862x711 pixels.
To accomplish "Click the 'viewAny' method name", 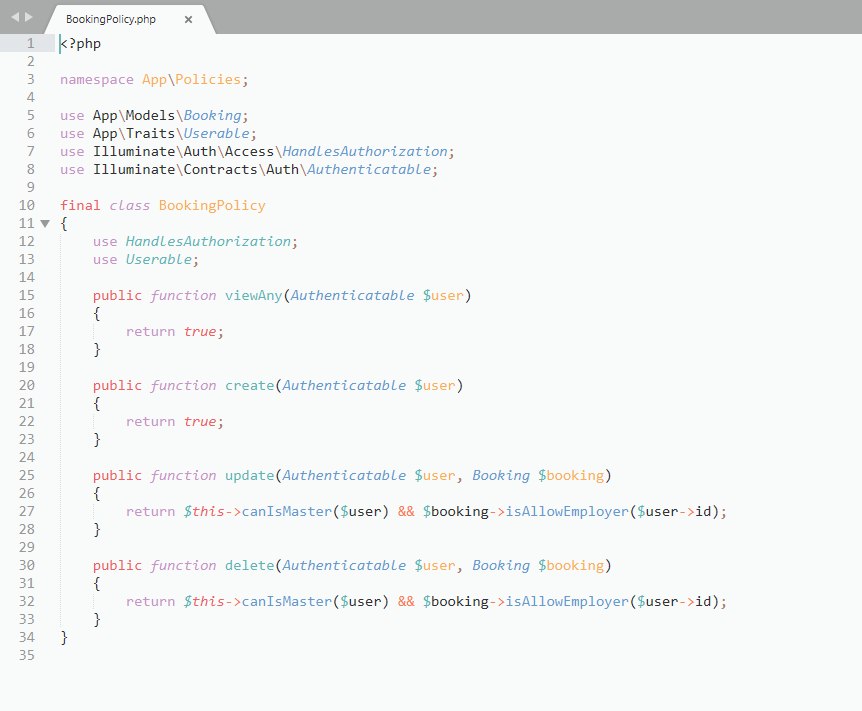I will tap(253, 295).
